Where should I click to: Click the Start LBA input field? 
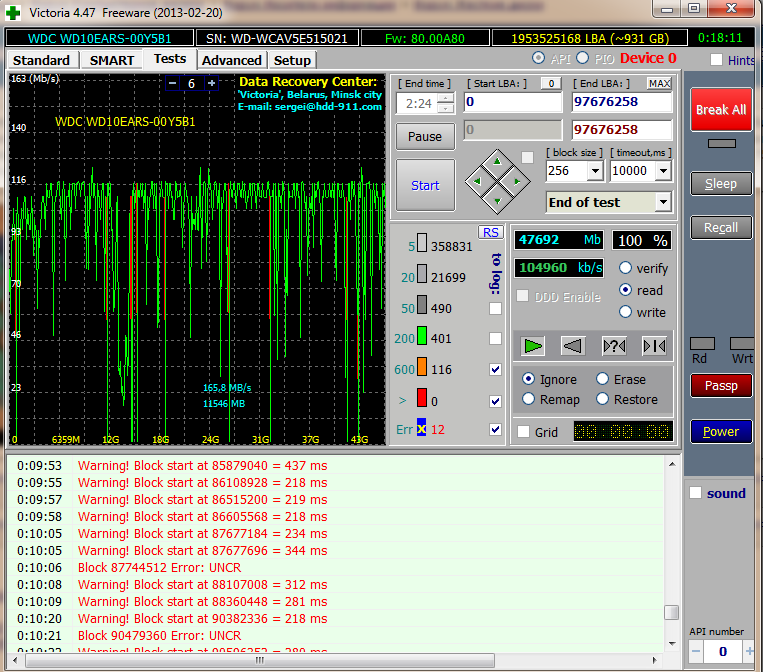coord(512,102)
